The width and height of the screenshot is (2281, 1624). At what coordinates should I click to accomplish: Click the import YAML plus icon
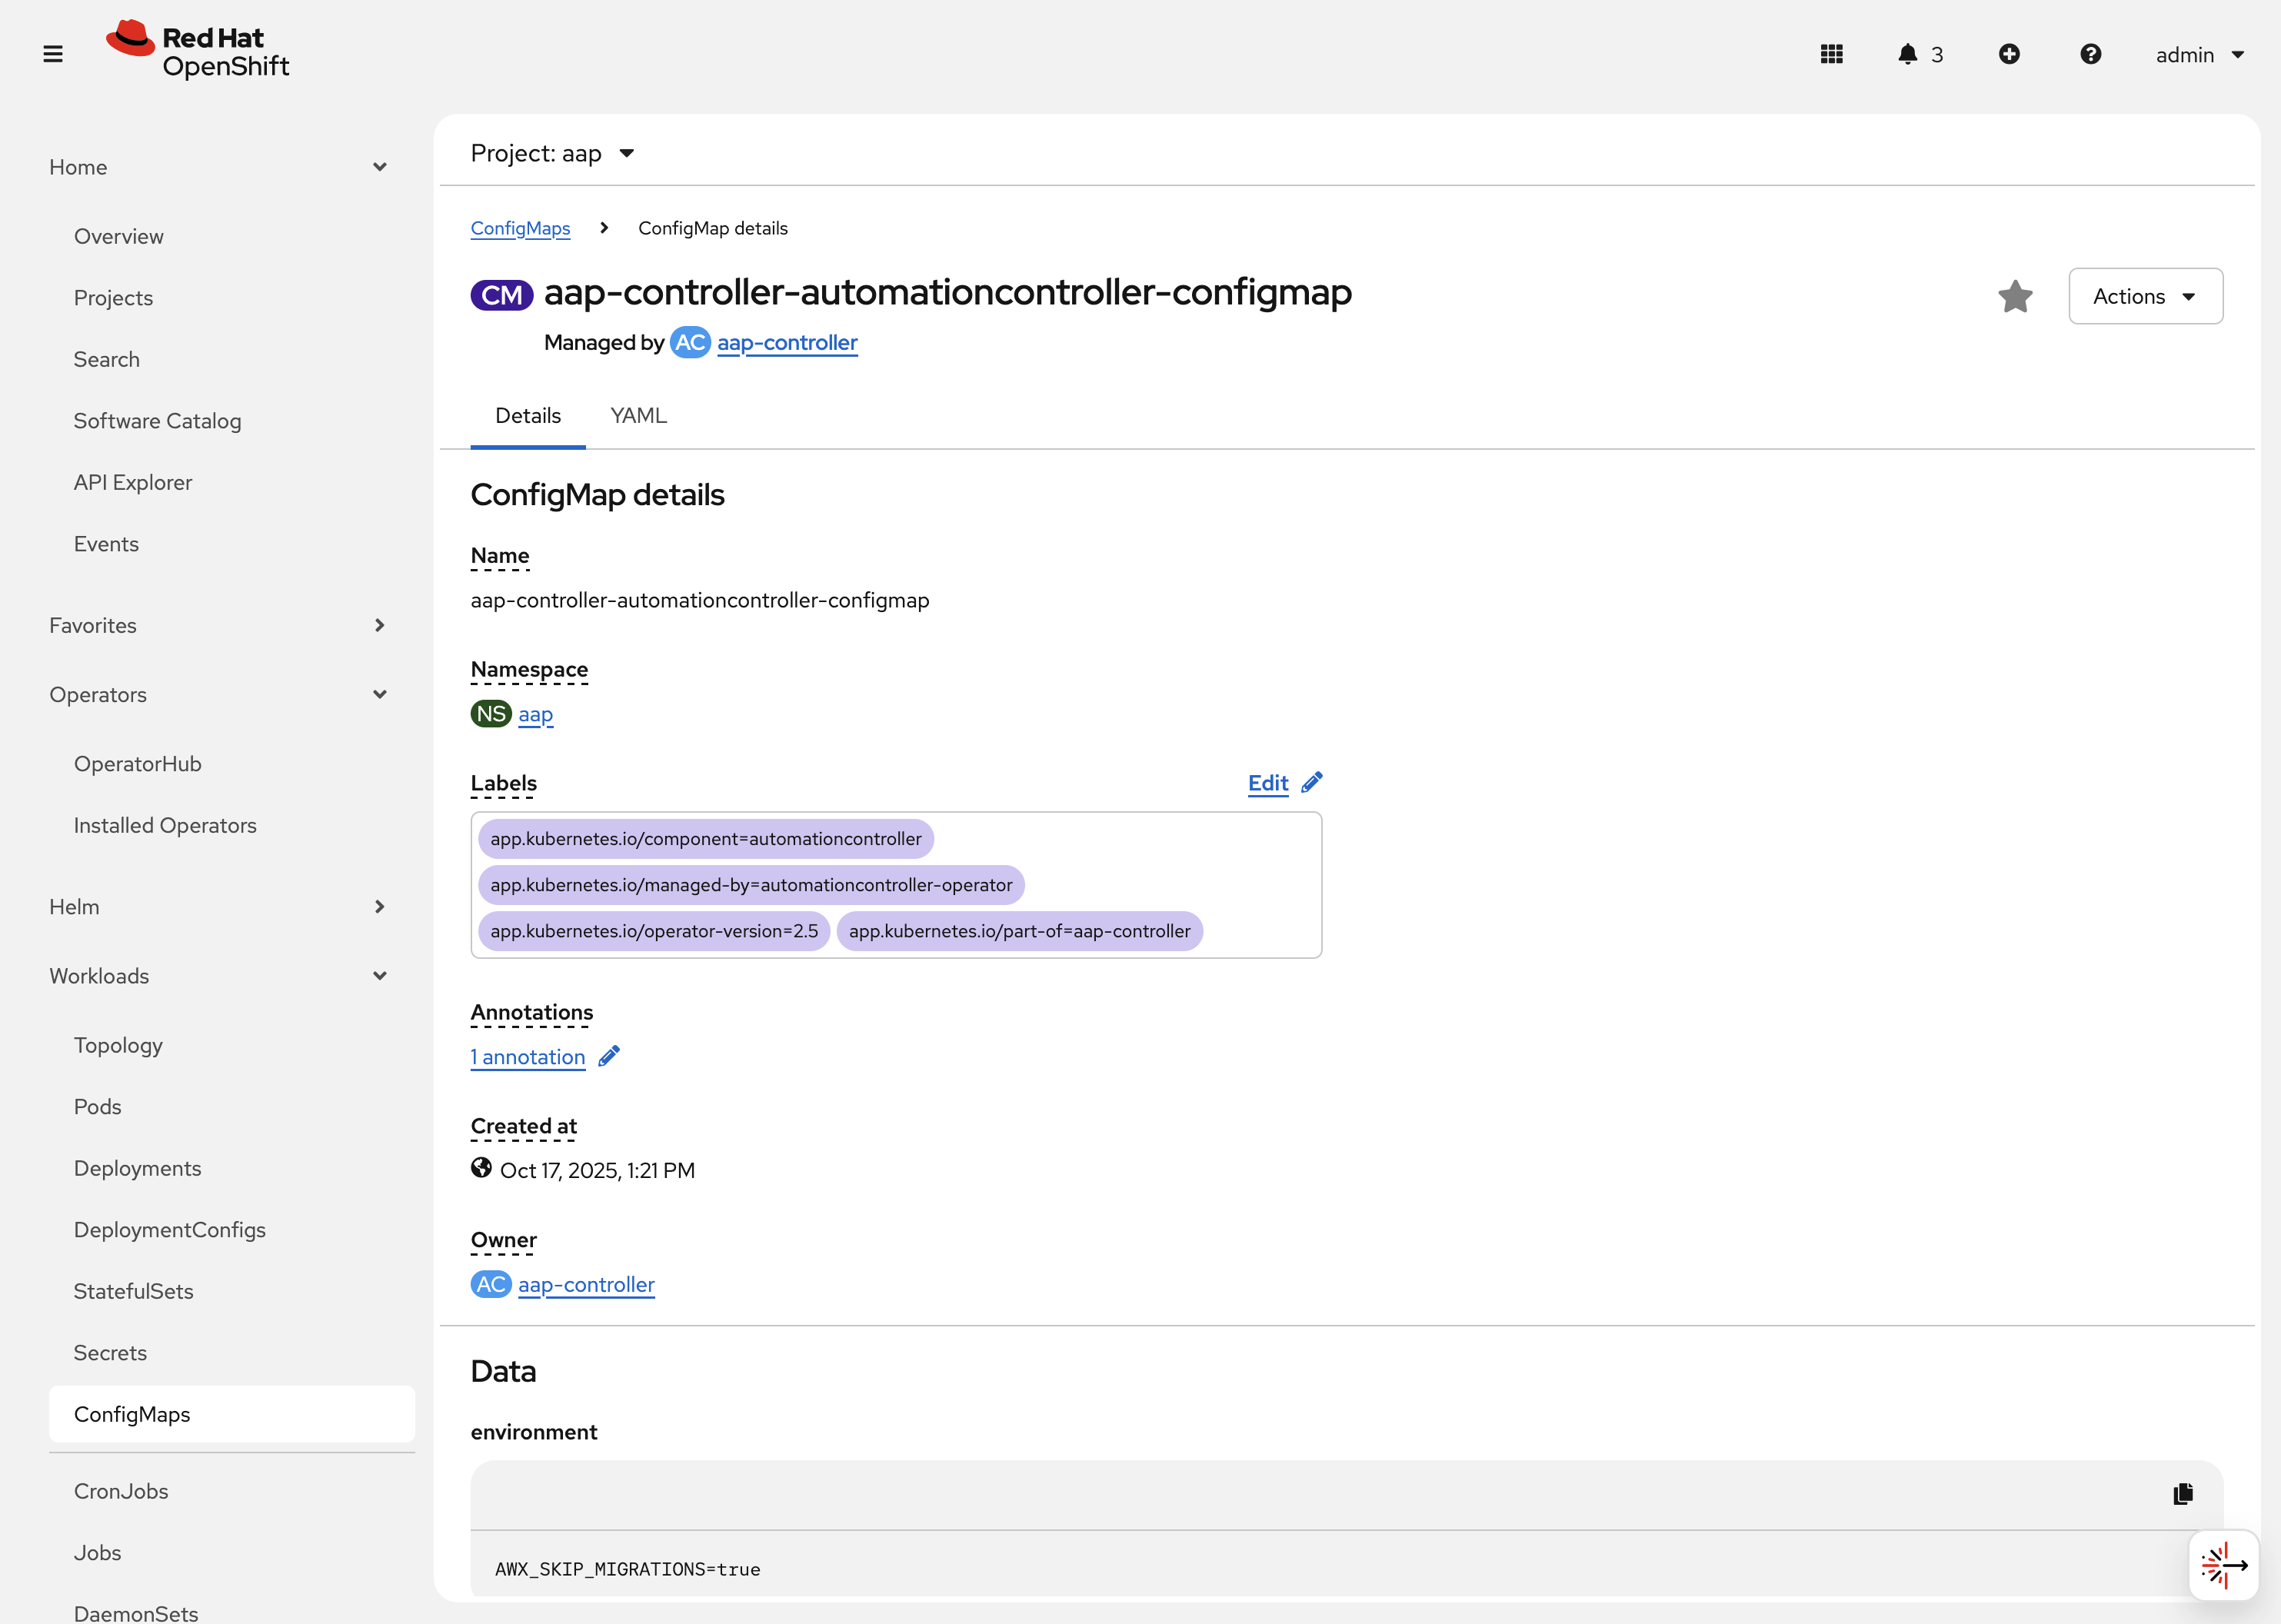click(2011, 54)
